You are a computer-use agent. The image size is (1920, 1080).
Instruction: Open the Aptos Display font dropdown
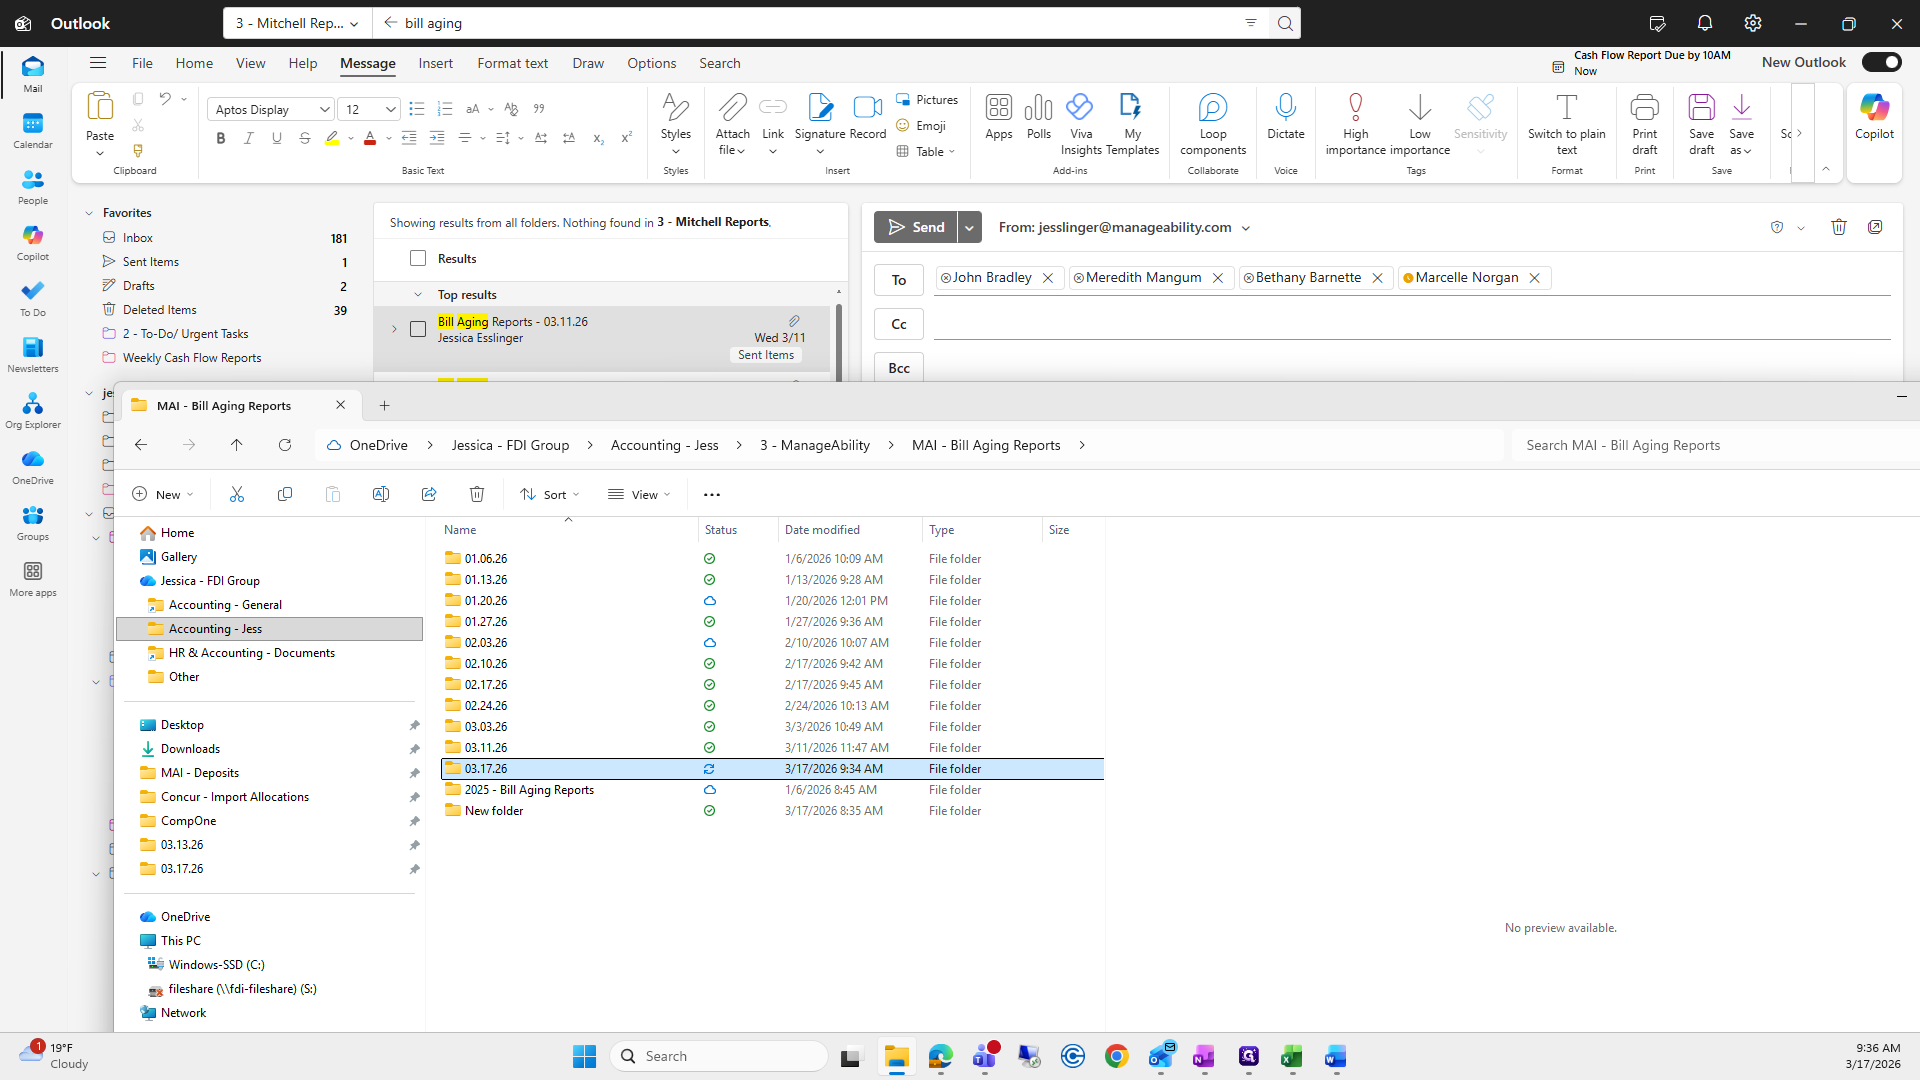[324, 110]
